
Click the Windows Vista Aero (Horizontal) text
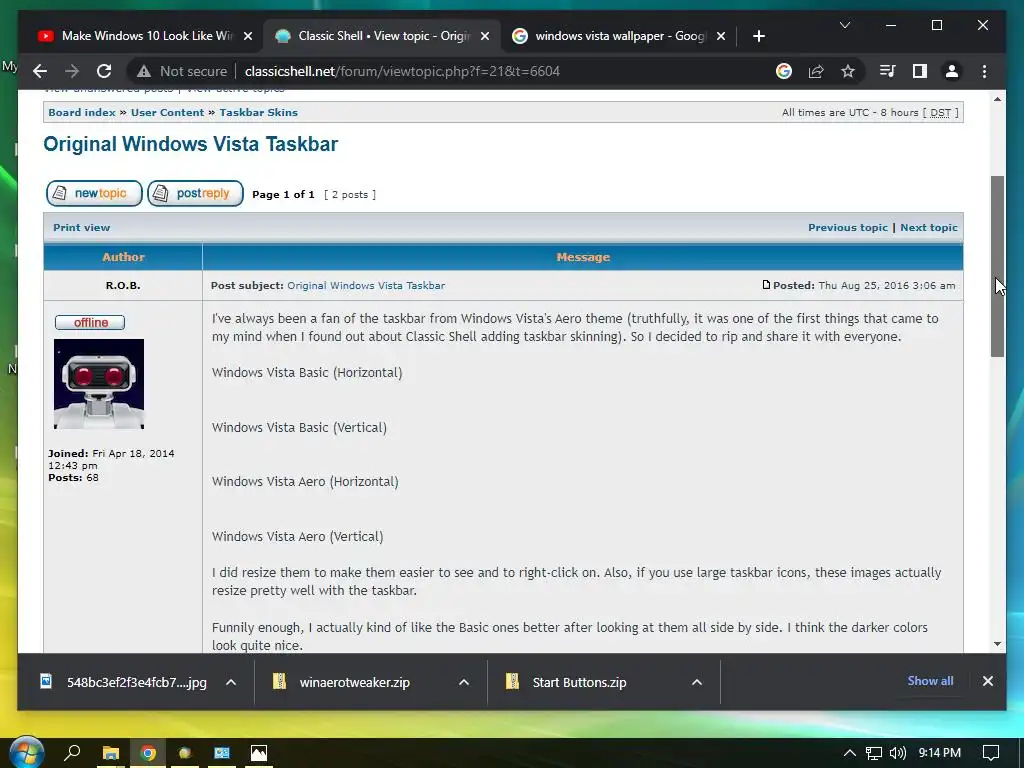(x=305, y=481)
